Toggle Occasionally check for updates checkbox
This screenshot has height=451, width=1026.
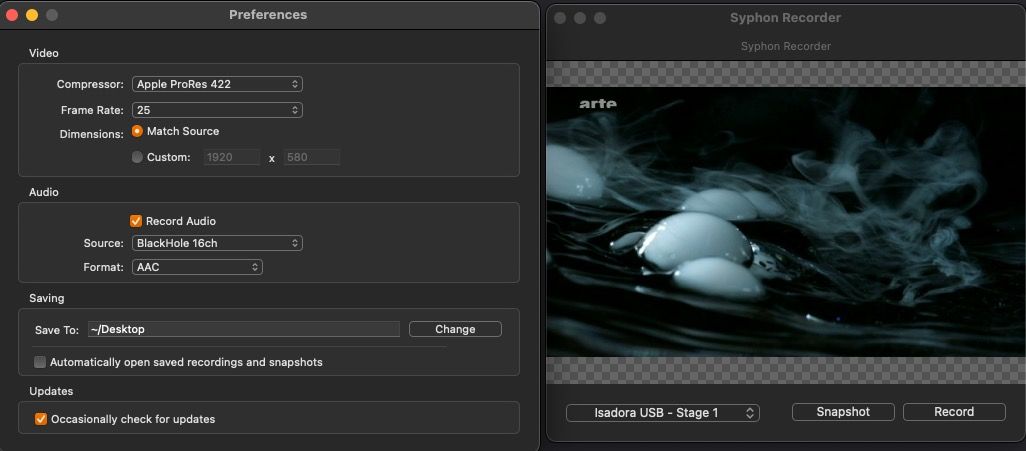coord(41,419)
